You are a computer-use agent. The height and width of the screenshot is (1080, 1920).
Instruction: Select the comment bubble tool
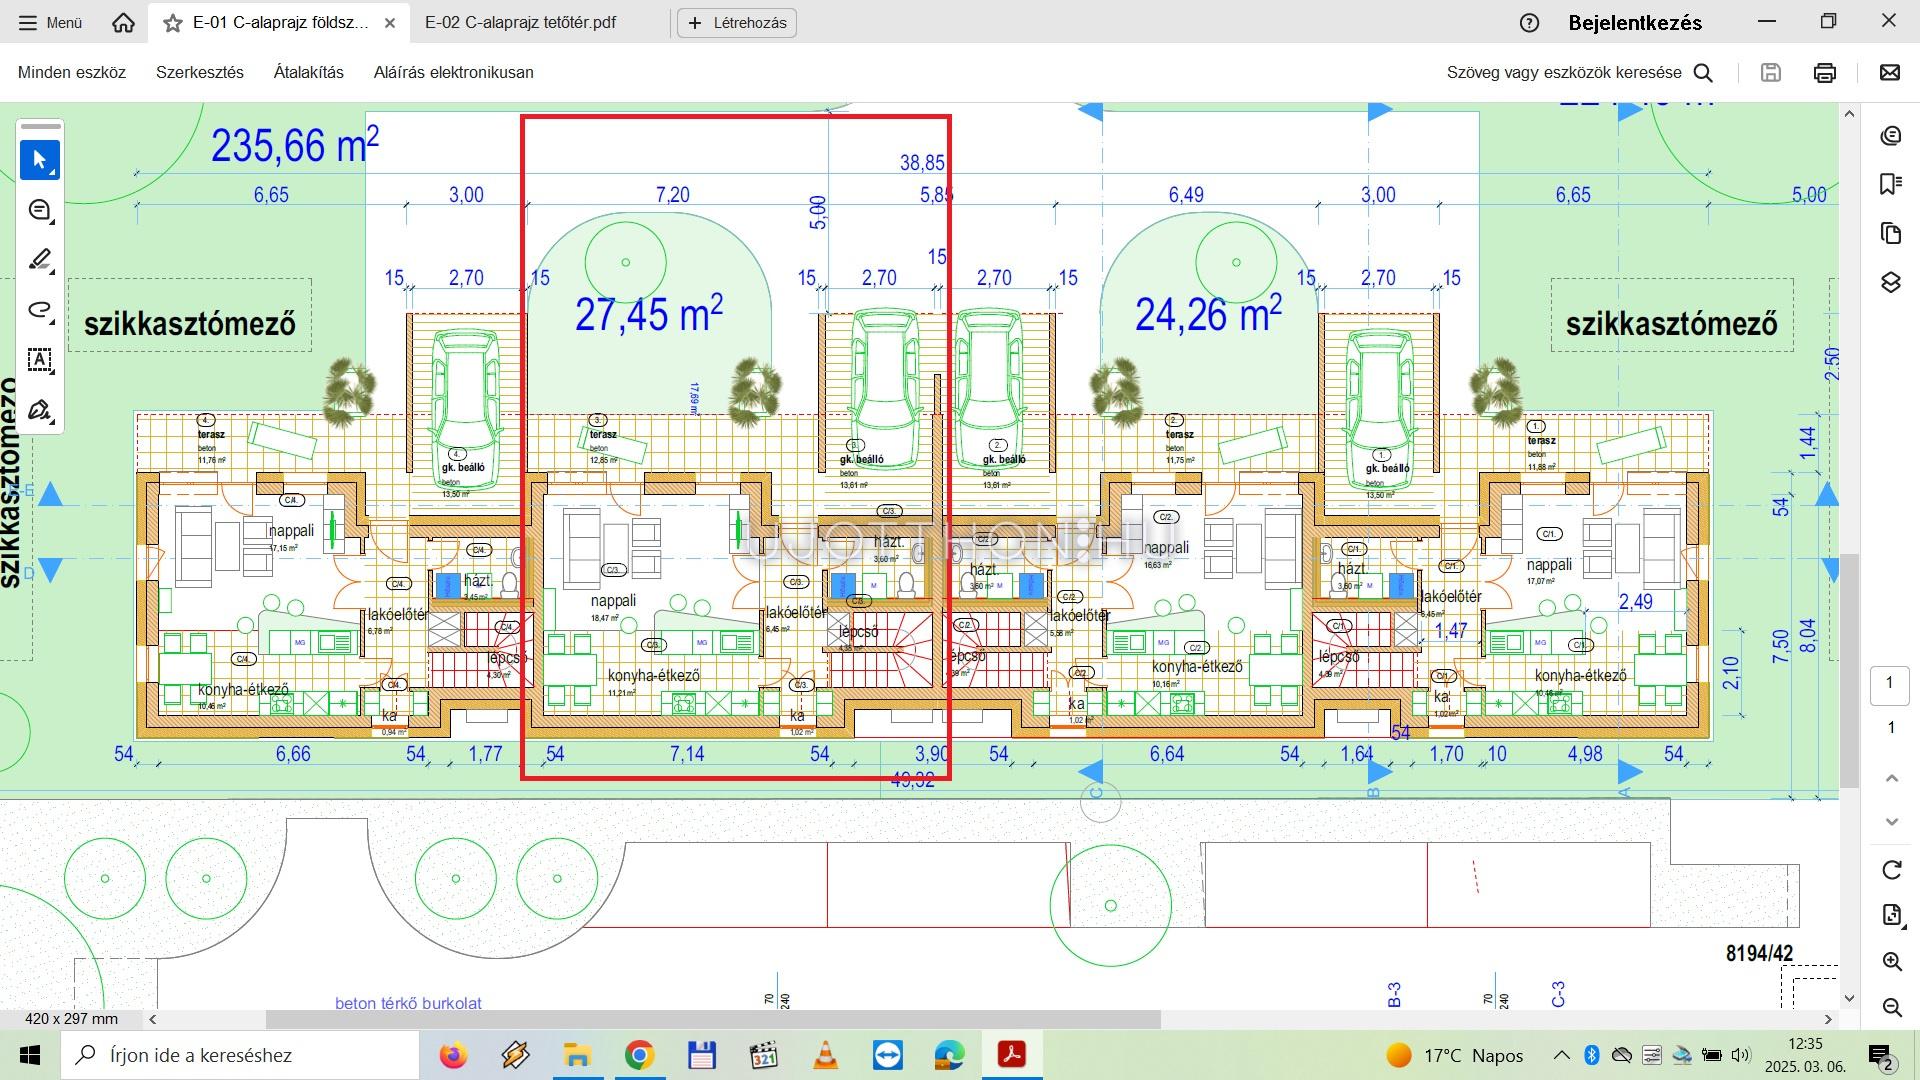click(x=40, y=210)
